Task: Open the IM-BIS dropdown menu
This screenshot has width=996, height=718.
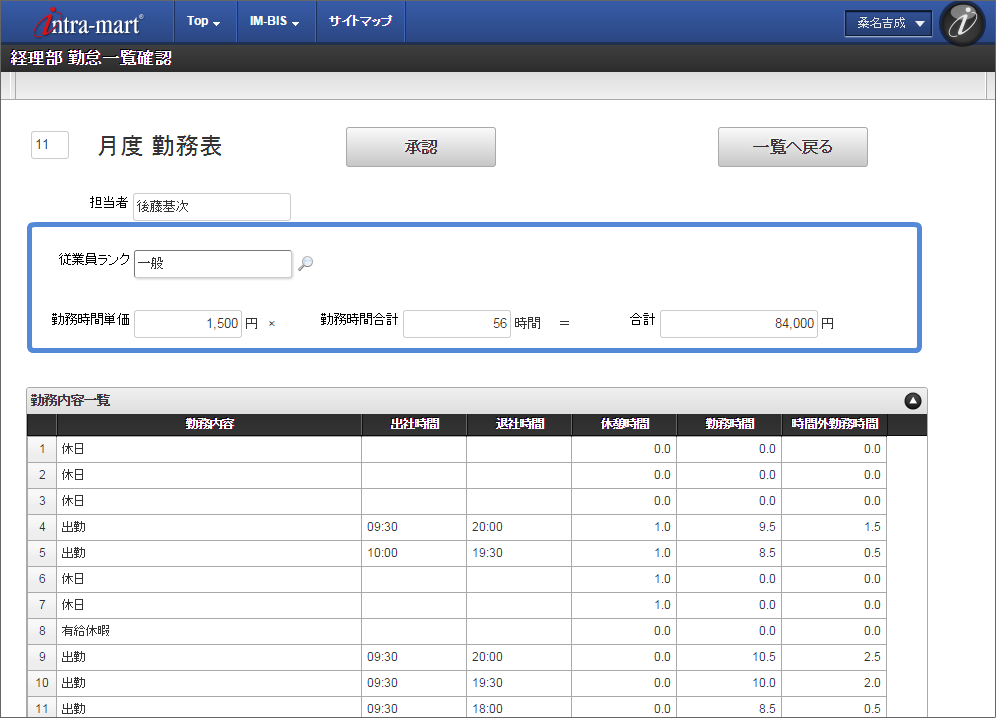Action: (275, 21)
